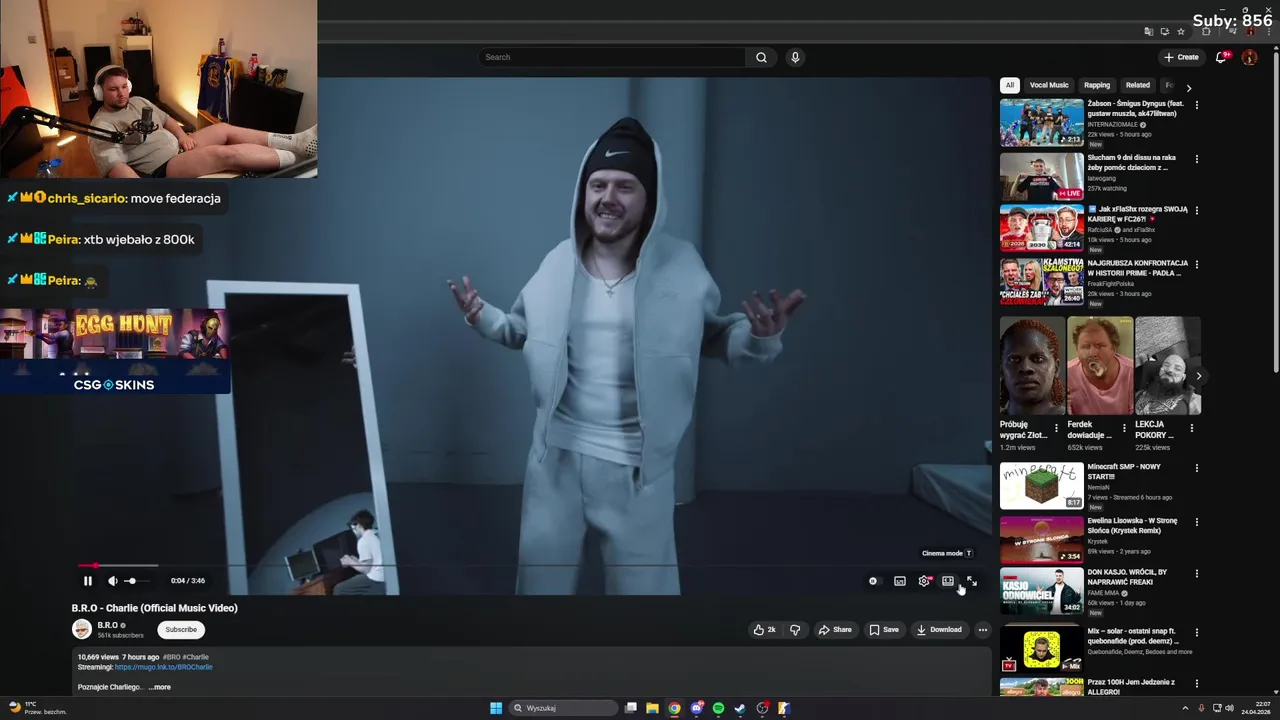1280x720 pixels.
Task: Open player settings gear icon
Action: coord(924,581)
